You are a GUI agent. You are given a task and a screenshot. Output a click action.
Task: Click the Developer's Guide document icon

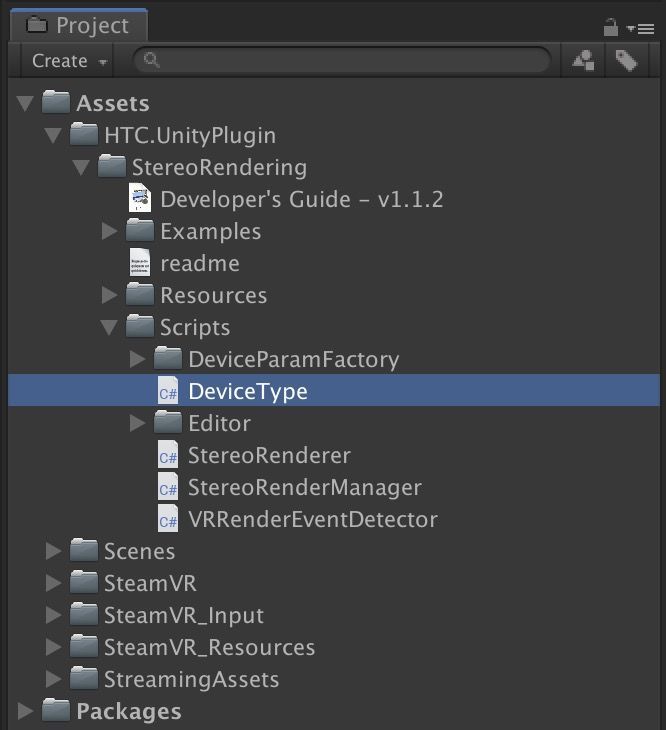pos(140,198)
